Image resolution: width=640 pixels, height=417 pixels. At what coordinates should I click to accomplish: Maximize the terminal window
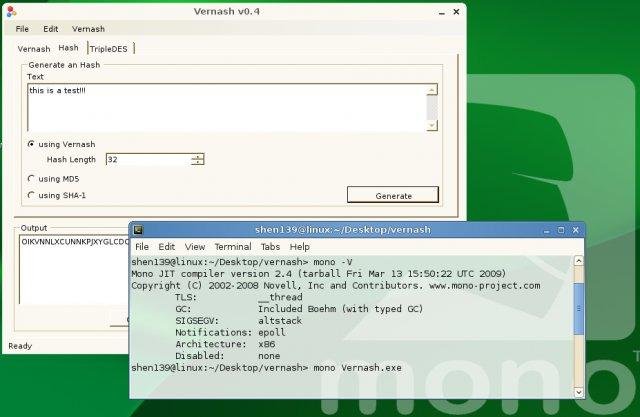coord(561,230)
